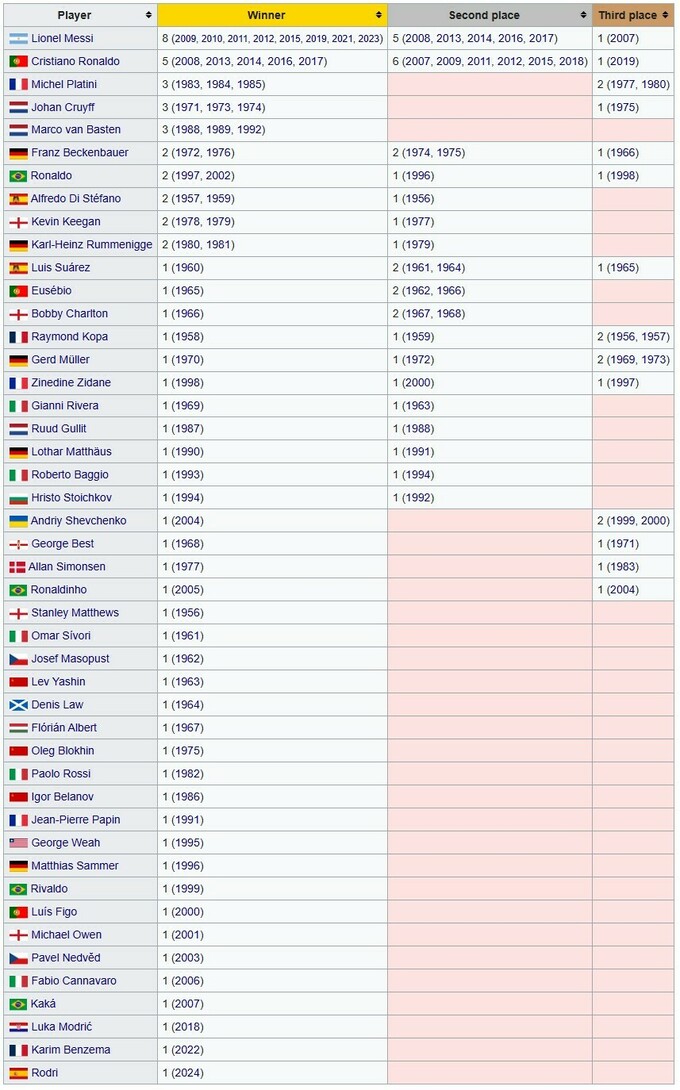Click the Bulgaria flag next to Hristo Stoichkov
Screen dimensions: 680x1090
(x=18, y=498)
